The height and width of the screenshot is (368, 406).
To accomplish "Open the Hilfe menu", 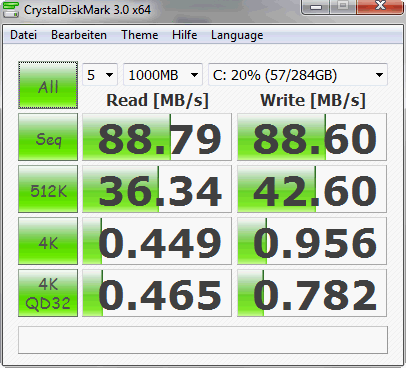I will pyautogui.click(x=184, y=35).
